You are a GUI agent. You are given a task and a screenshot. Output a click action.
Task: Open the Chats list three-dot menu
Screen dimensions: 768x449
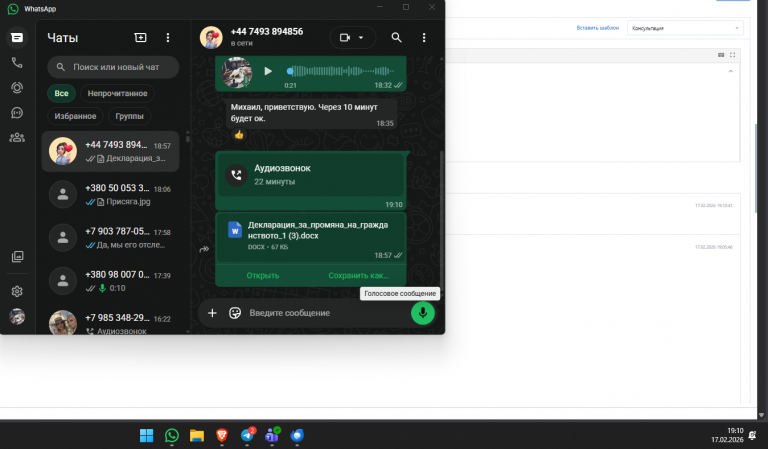coord(168,38)
